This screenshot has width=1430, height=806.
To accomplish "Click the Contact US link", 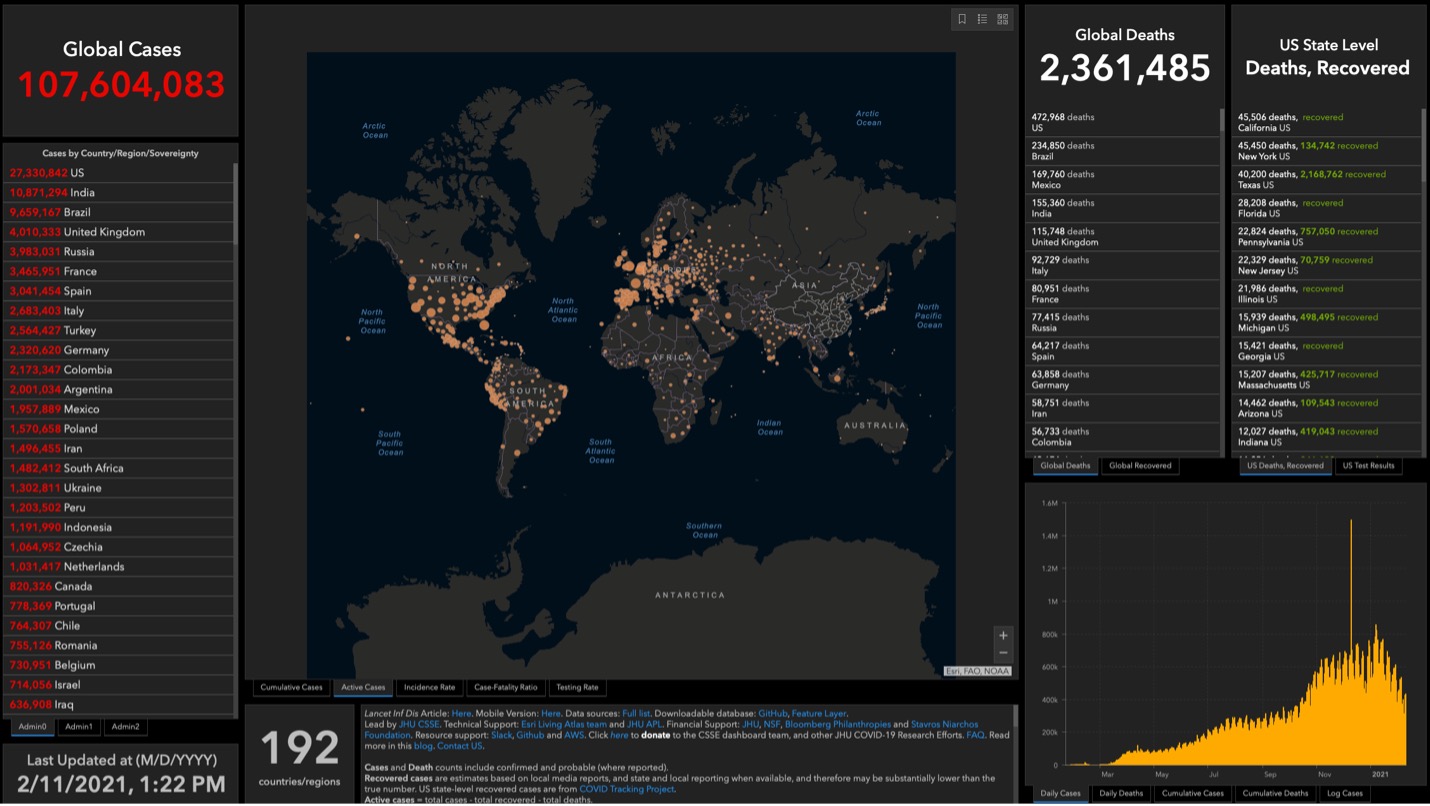I will [x=461, y=746].
